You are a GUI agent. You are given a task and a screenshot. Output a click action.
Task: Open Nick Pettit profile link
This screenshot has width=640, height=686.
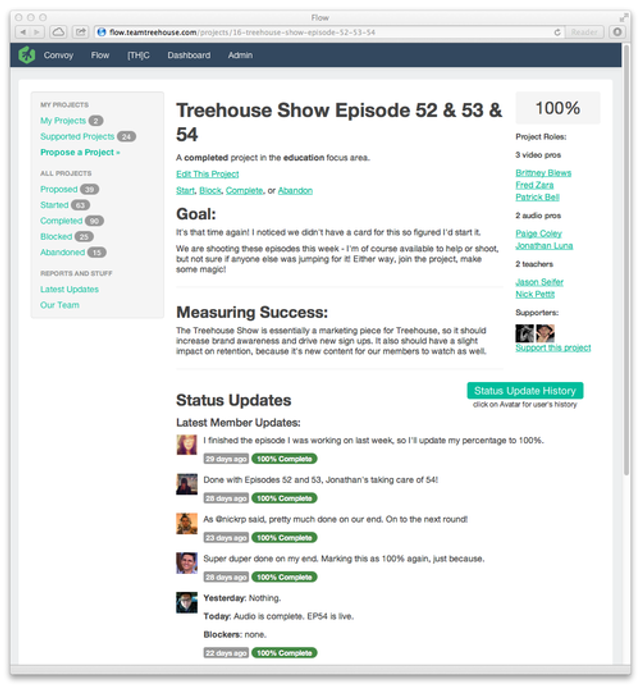[x=535, y=294]
